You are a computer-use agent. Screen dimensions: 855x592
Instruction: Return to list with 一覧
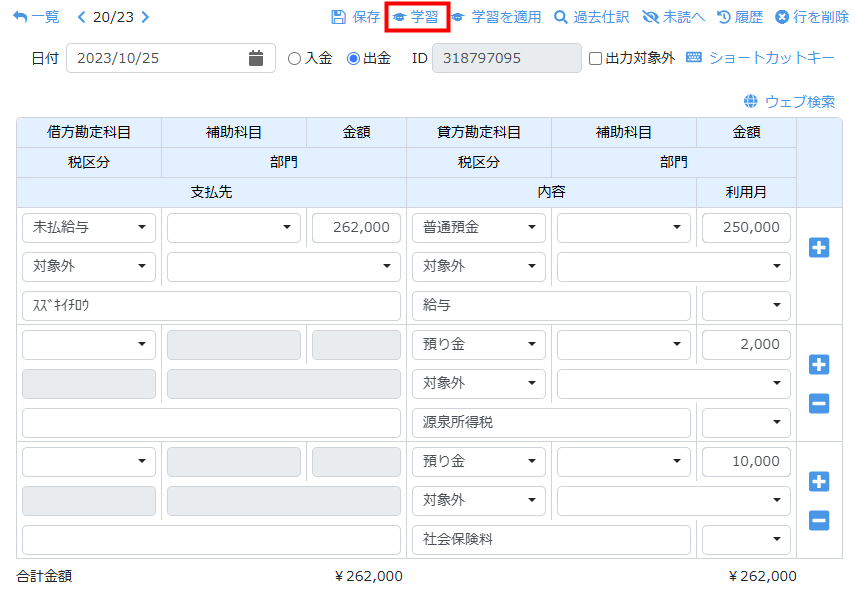pos(37,17)
